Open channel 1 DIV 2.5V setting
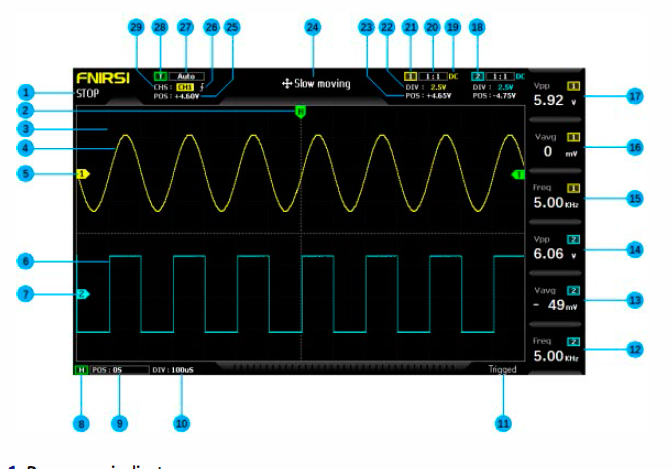 tap(427, 87)
